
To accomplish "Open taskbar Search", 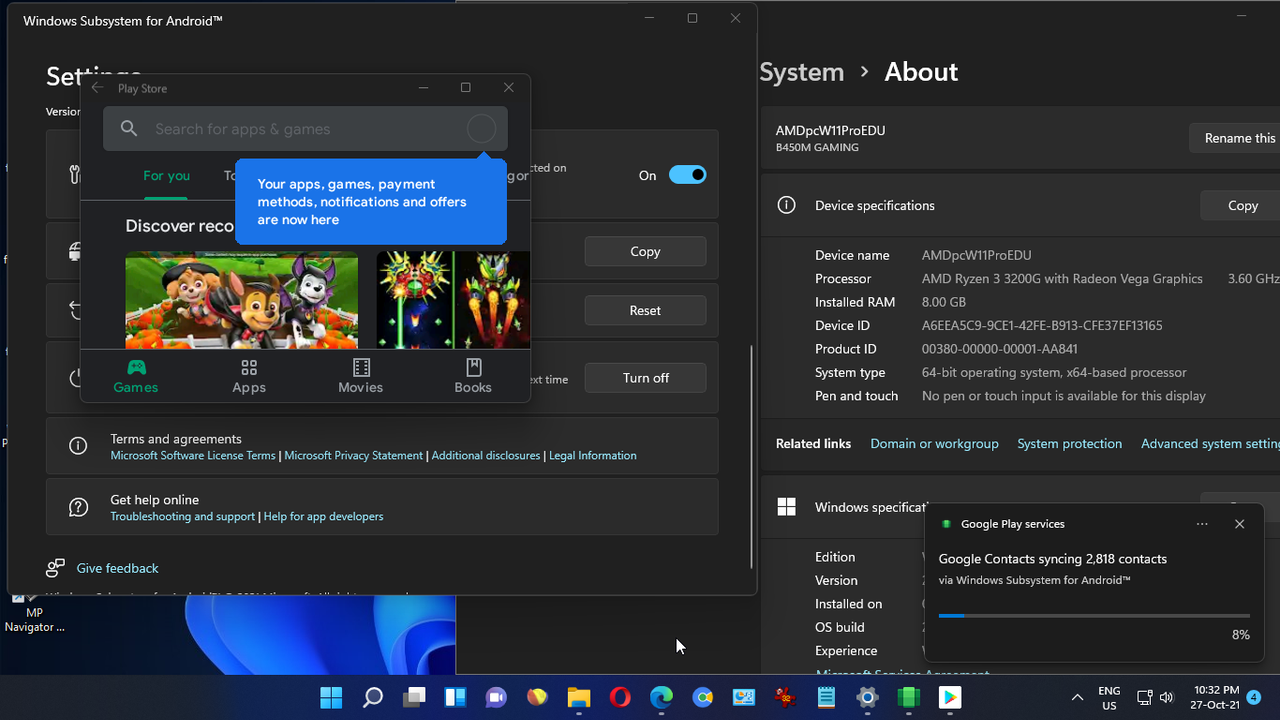I will 372,697.
